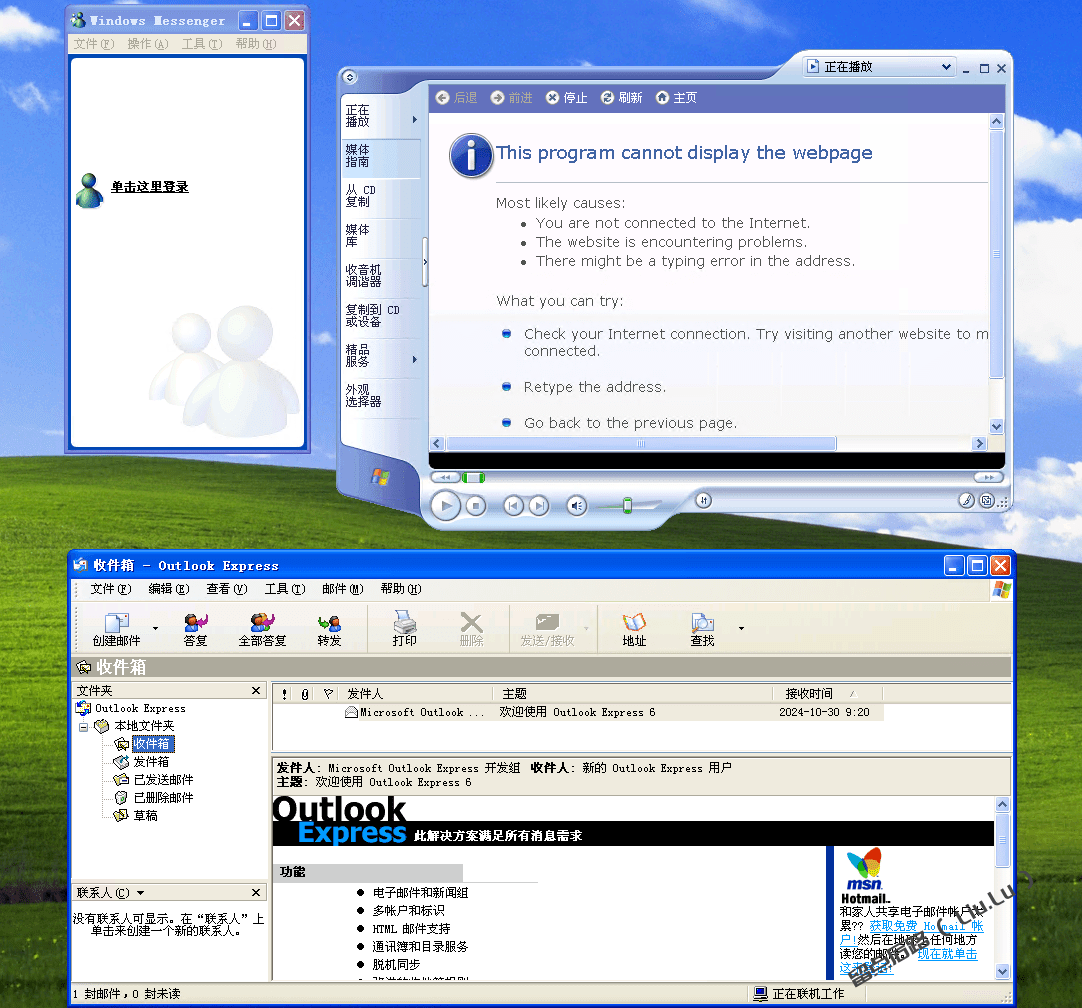
Task: Click the Next track button in Media Player
Action: click(x=539, y=506)
